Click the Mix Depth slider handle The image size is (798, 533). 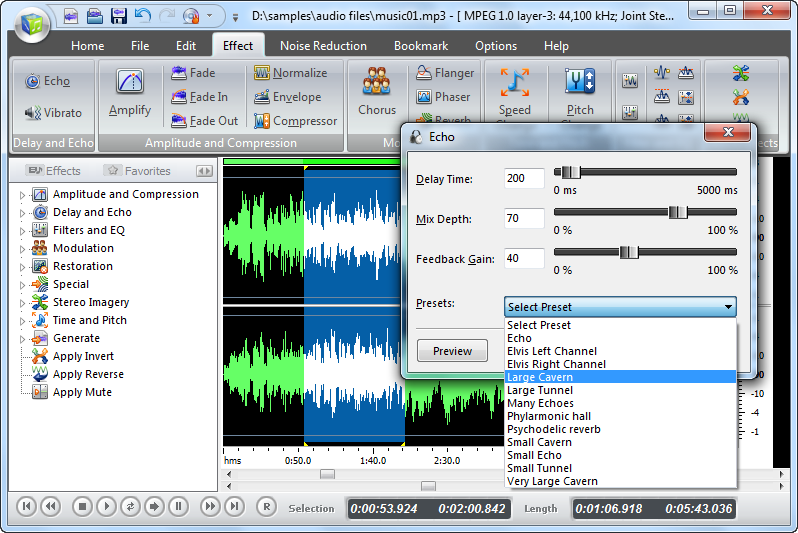point(678,212)
